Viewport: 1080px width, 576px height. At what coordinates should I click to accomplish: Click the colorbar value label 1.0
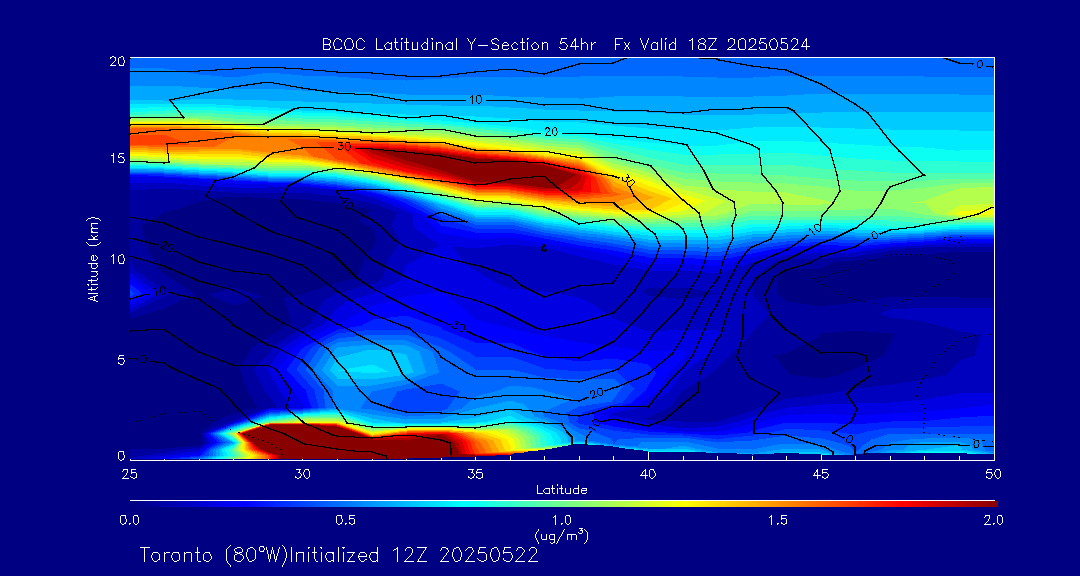[x=561, y=520]
